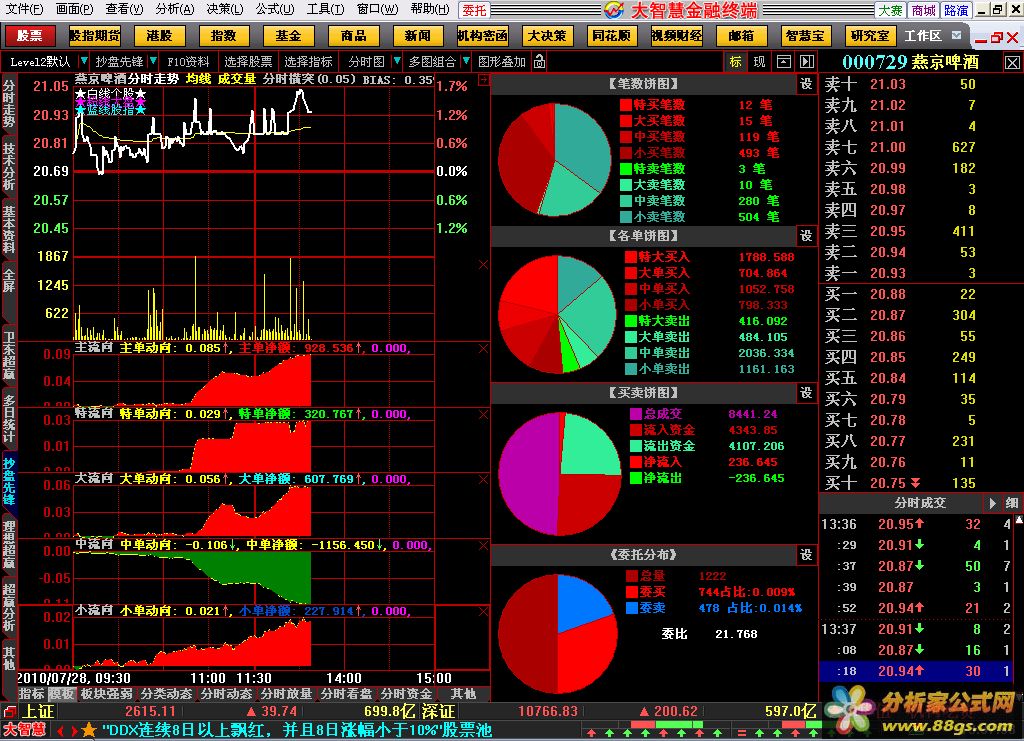Click the 委卖 blue legend swatch
The height and width of the screenshot is (741, 1024).
pos(632,608)
